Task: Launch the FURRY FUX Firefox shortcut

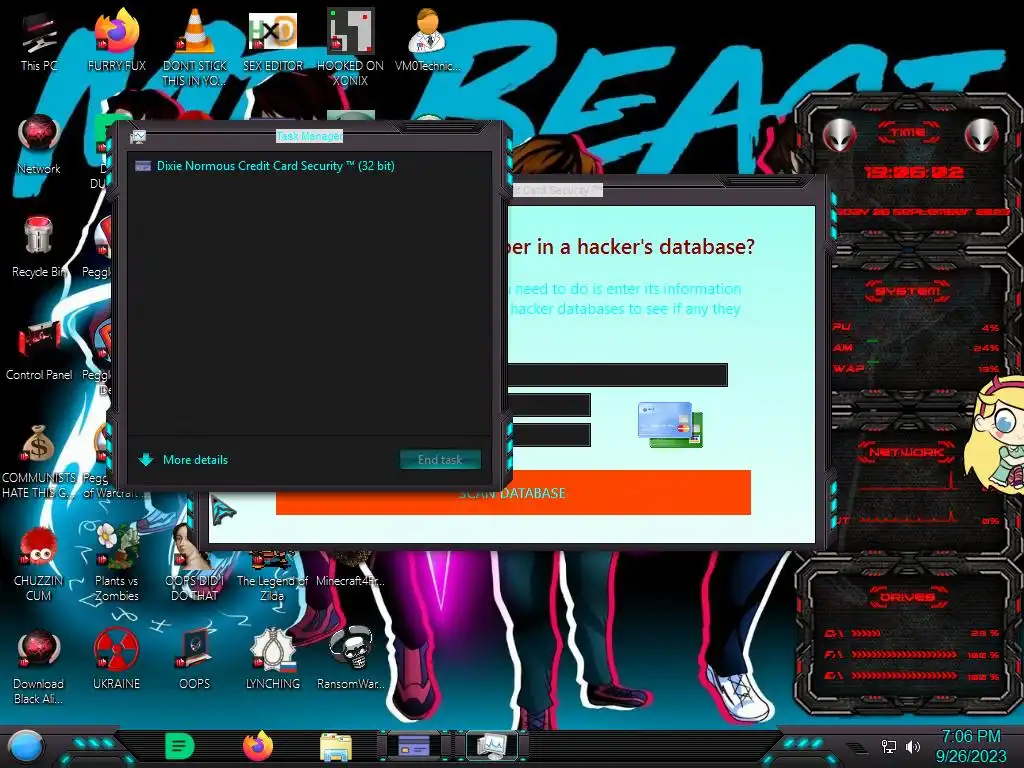Action: click(x=116, y=40)
